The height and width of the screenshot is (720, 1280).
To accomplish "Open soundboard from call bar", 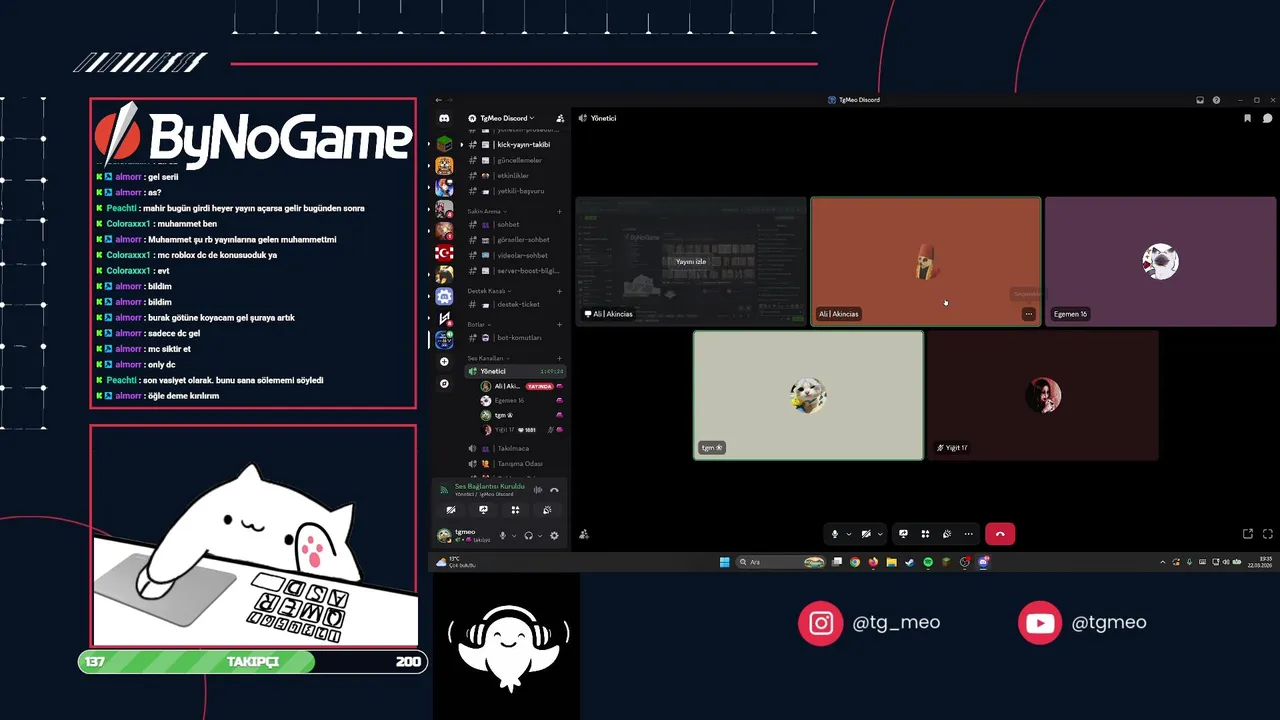I will tap(946, 534).
